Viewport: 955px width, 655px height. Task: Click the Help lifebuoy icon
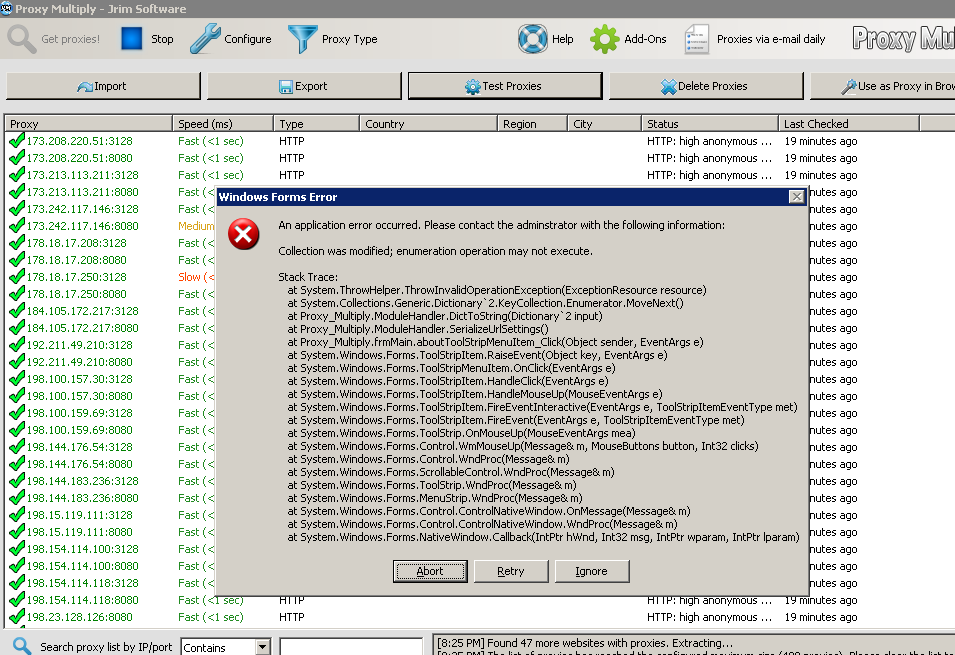coord(532,39)
